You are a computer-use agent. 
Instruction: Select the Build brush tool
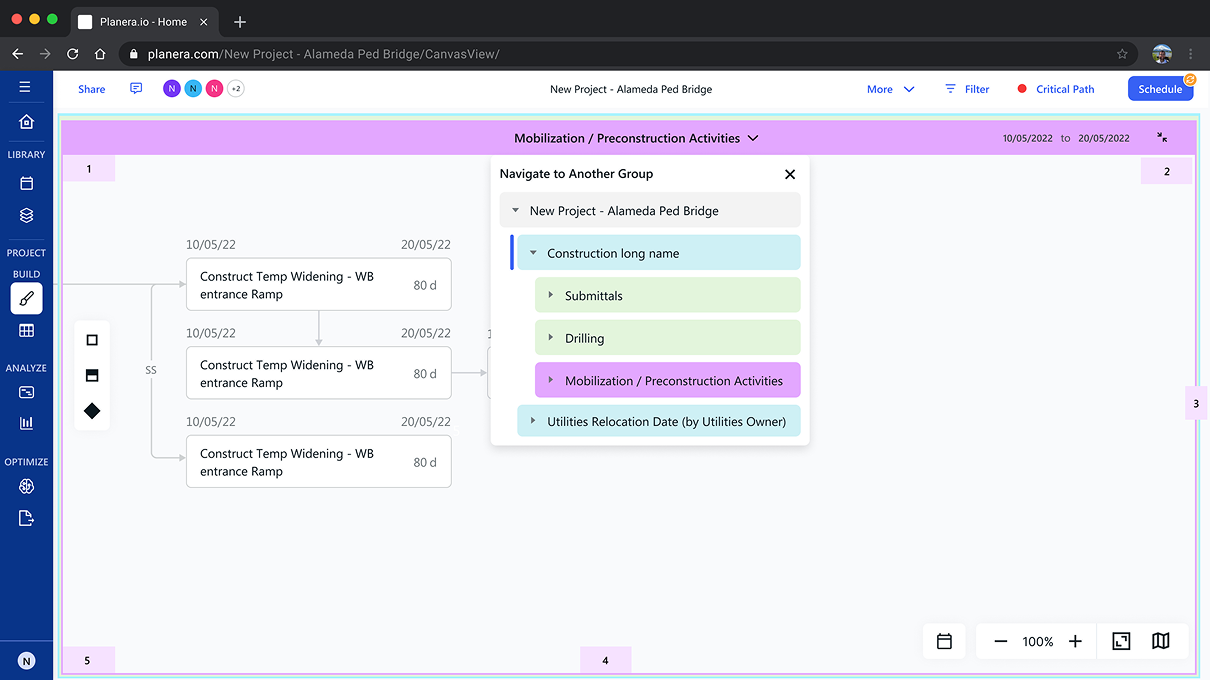point(26,298)
